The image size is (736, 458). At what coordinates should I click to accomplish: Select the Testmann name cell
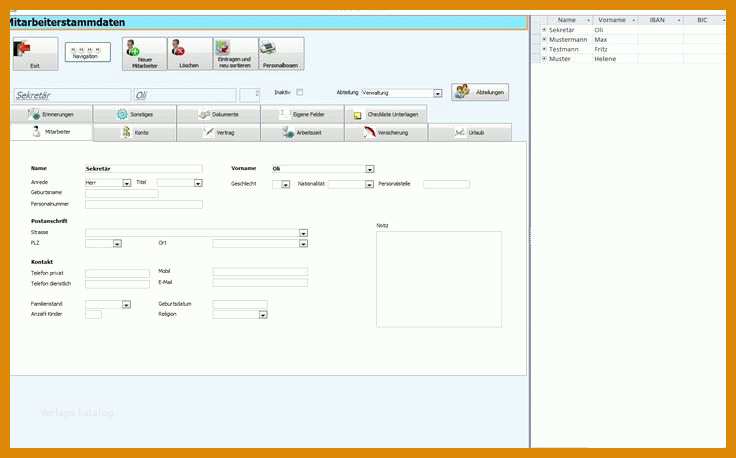click(x=570, y=49)
